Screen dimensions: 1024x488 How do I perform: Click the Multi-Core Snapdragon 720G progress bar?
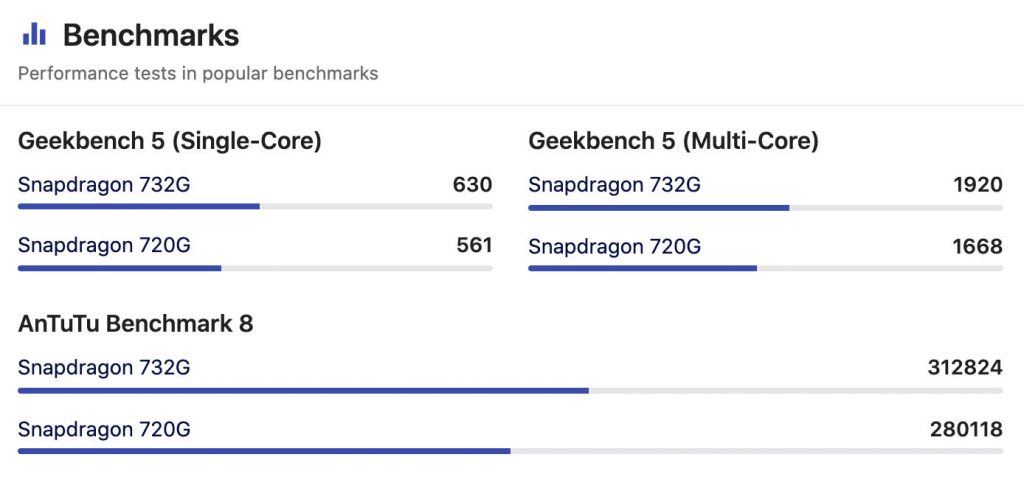pos(765,268)
